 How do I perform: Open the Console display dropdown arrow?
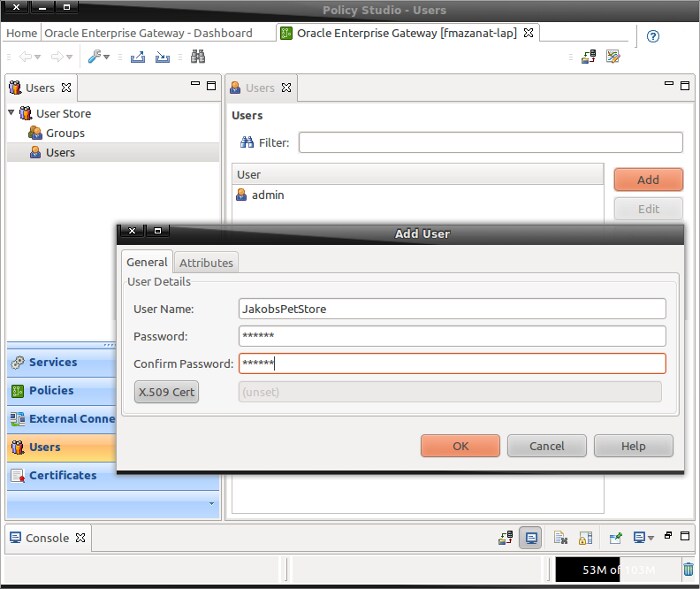click(651, 538)
